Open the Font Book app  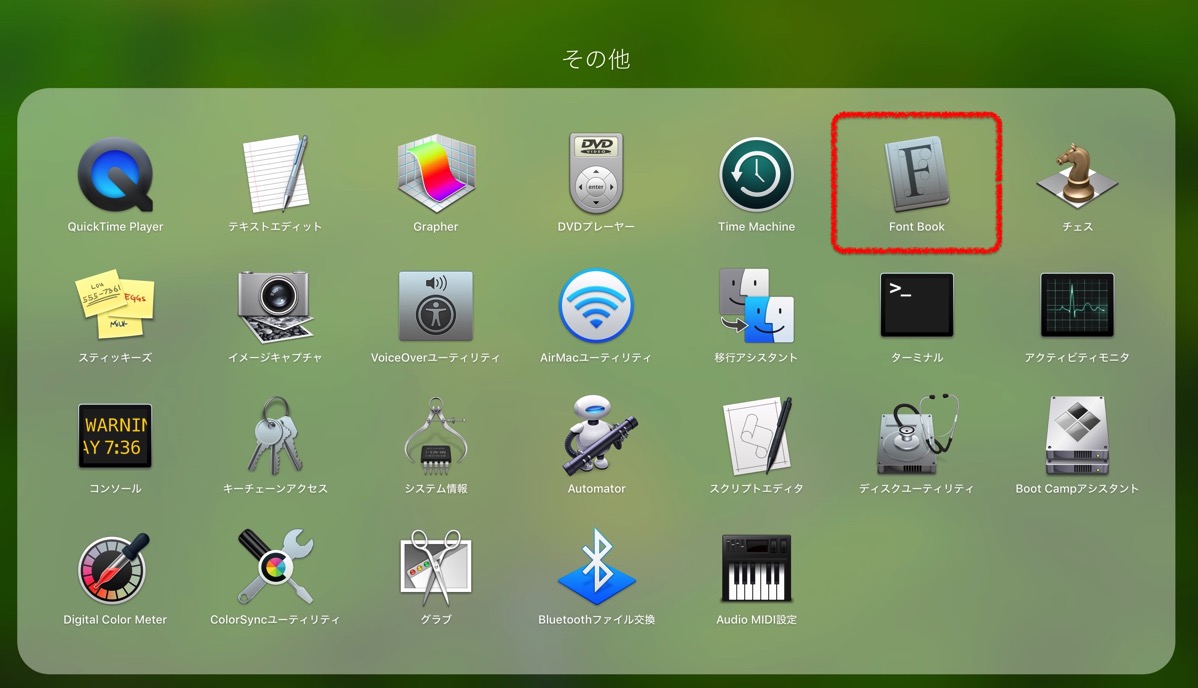point(917,174)
